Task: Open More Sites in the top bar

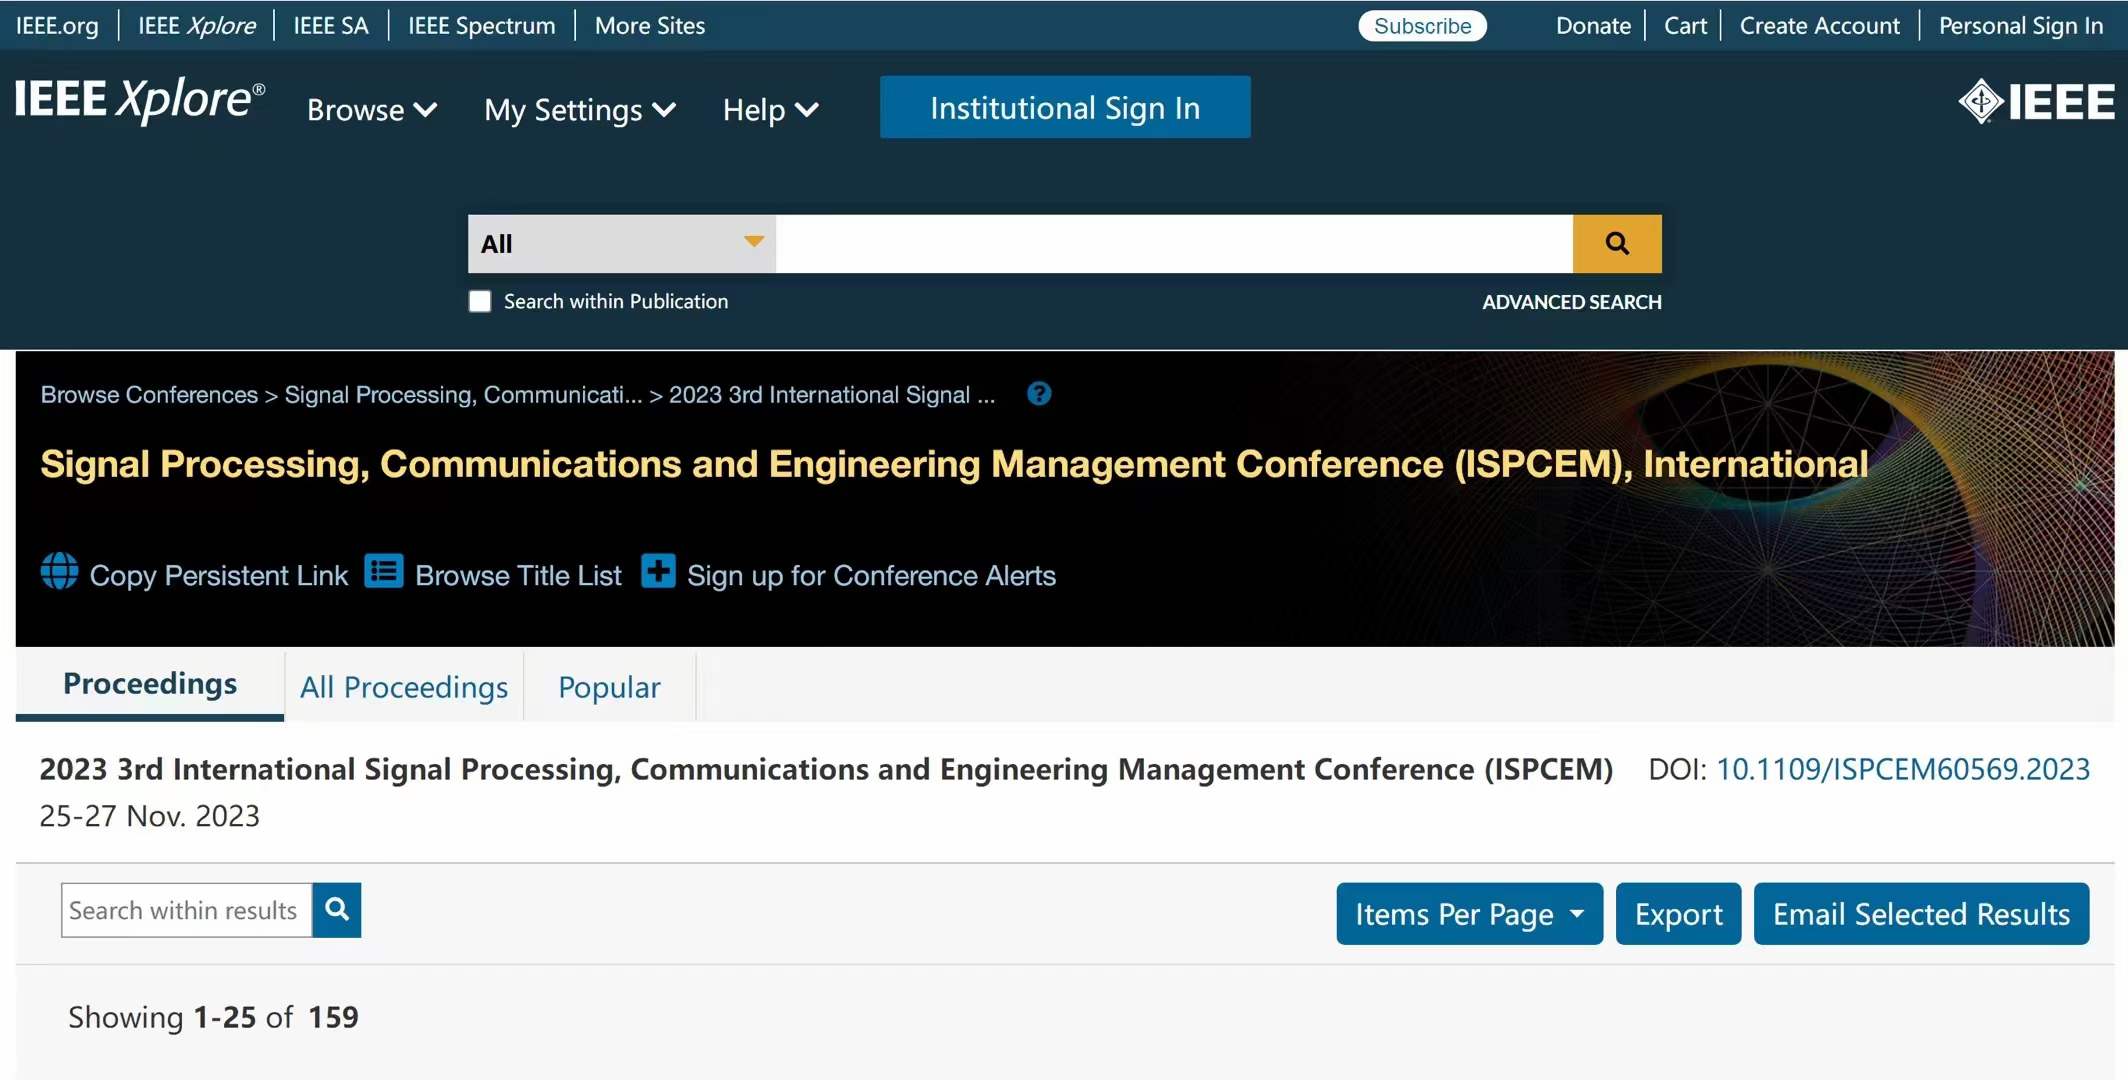Action: [x=650, y=26]
